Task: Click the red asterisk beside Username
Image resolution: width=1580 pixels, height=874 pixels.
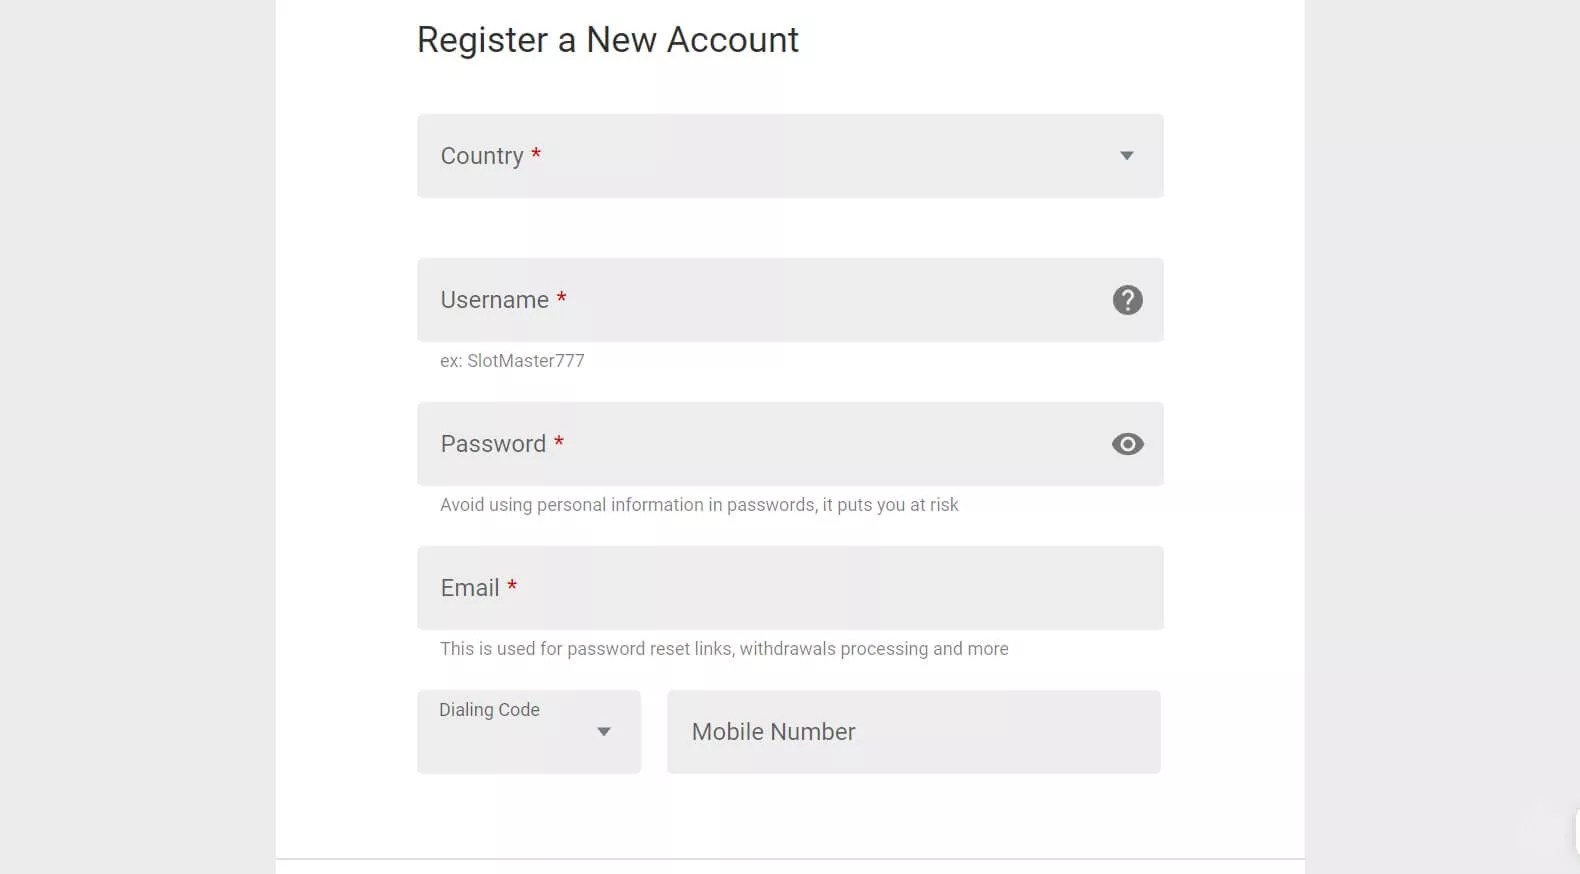Action: (562, 297)
